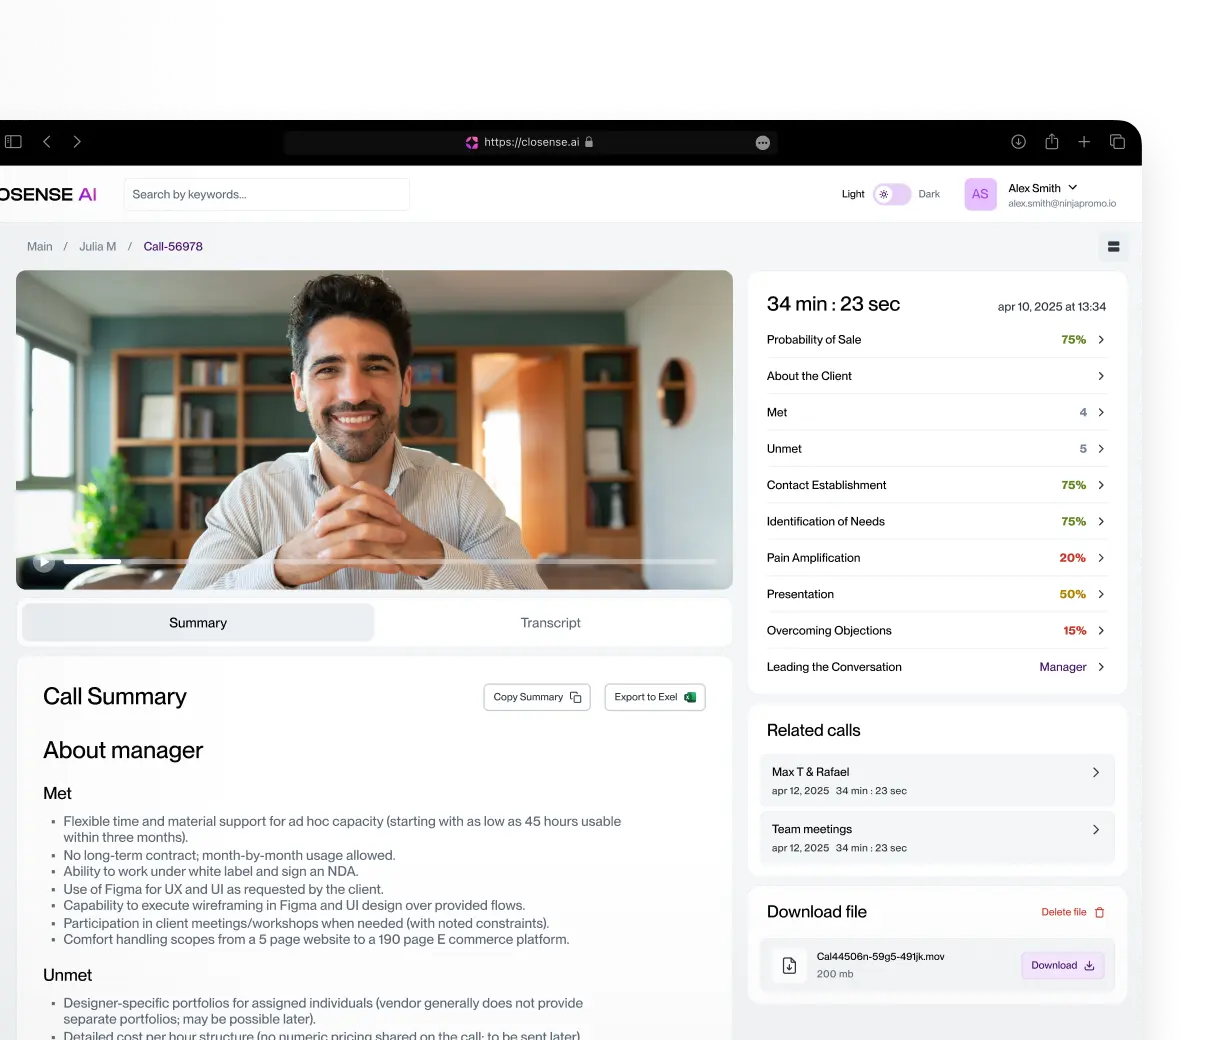Seek along the video progress bar
Viewport: 1224px width, 1040px height.
[390, 562]
